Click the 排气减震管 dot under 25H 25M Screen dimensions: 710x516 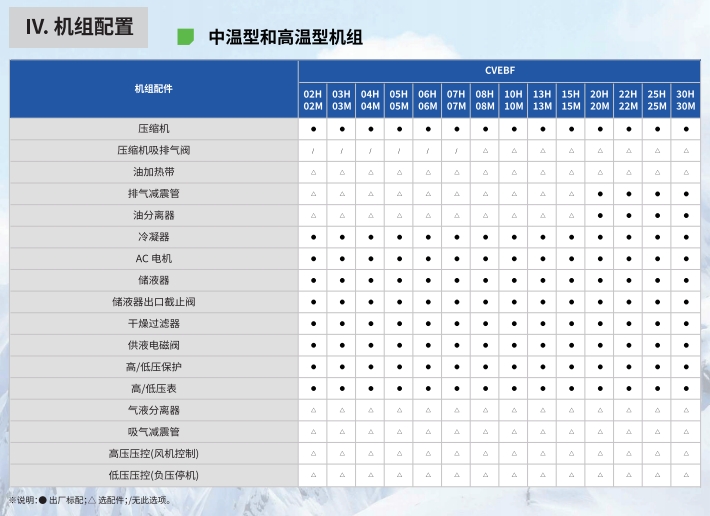(x=657, y=194)
